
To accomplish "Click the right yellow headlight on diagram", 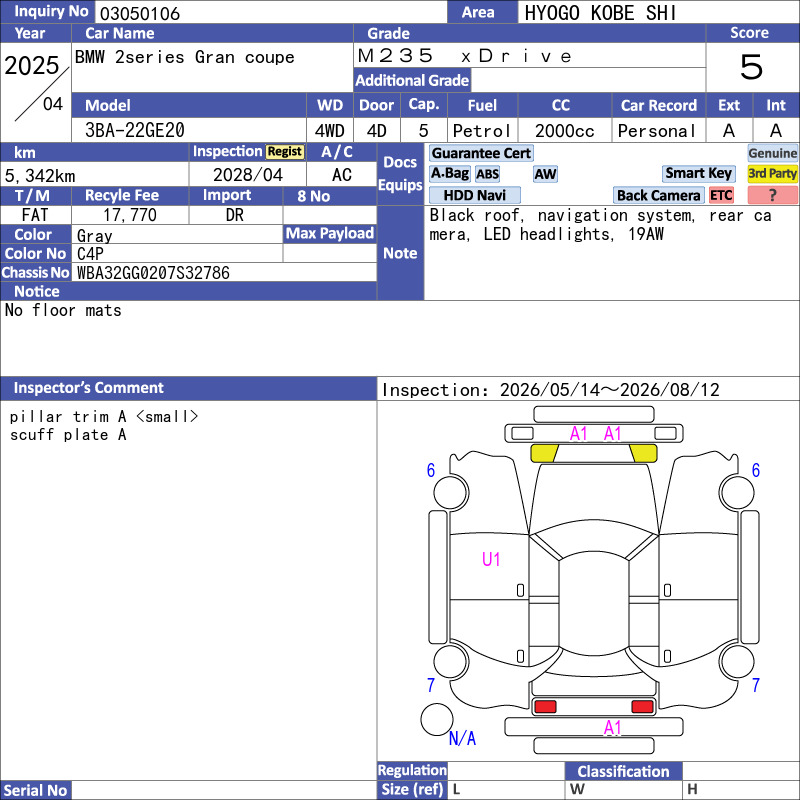I will point(643,453).
